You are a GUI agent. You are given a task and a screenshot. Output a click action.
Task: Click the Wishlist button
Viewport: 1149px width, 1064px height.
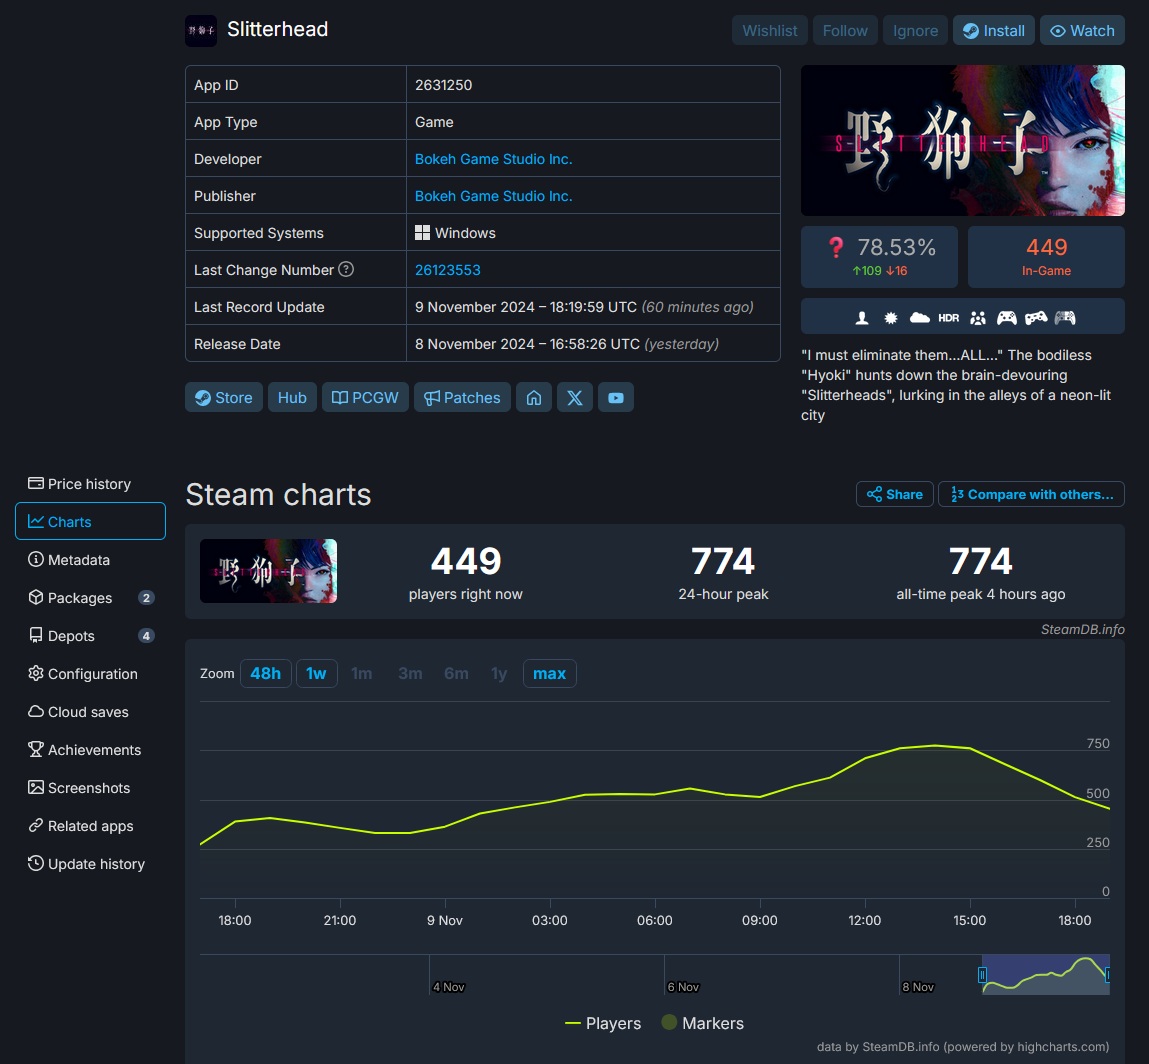pyautogui.click(x=769, y=31)
